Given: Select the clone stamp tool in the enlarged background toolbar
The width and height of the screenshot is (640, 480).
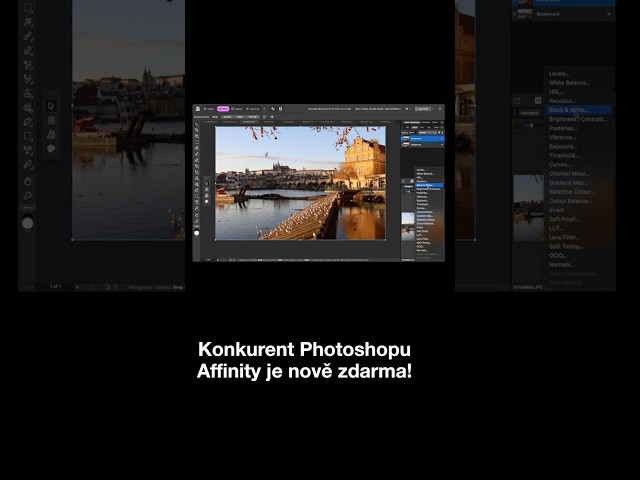Looking at the screenshot, I should [28, 93].
